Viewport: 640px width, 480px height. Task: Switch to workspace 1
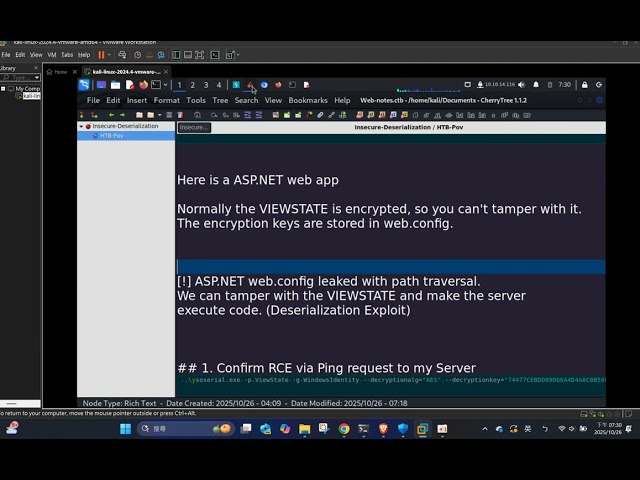(x=179, y=85)
